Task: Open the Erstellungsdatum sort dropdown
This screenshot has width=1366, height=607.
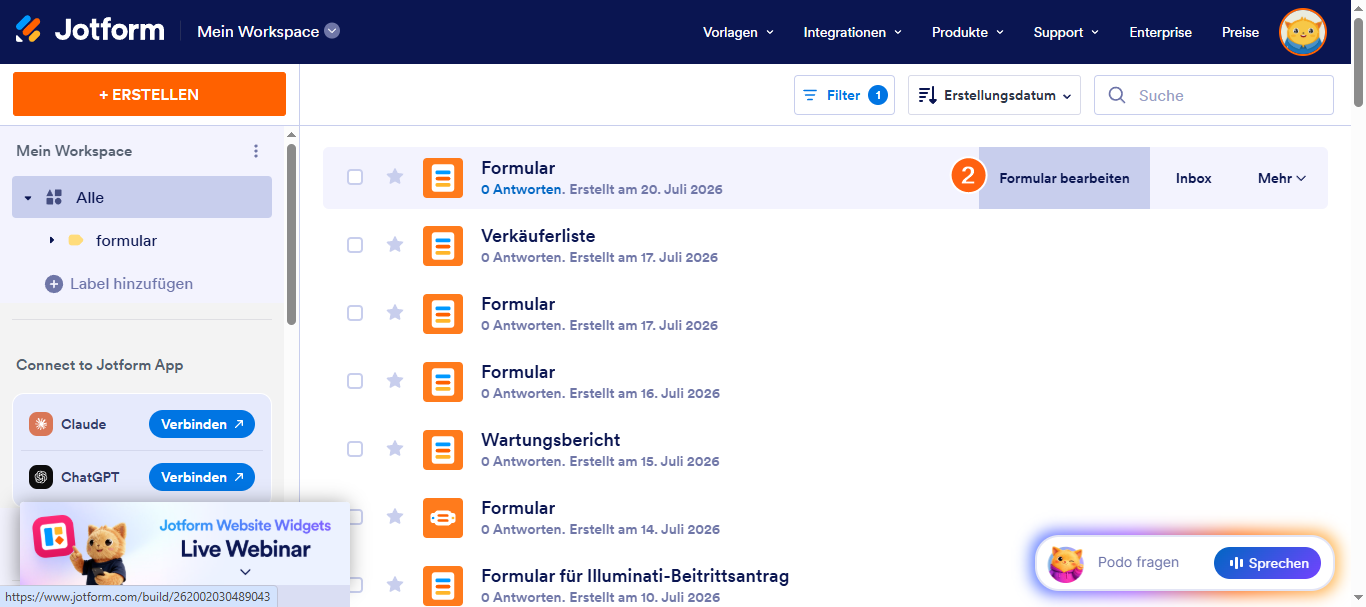Action: [x=994, y=95]
